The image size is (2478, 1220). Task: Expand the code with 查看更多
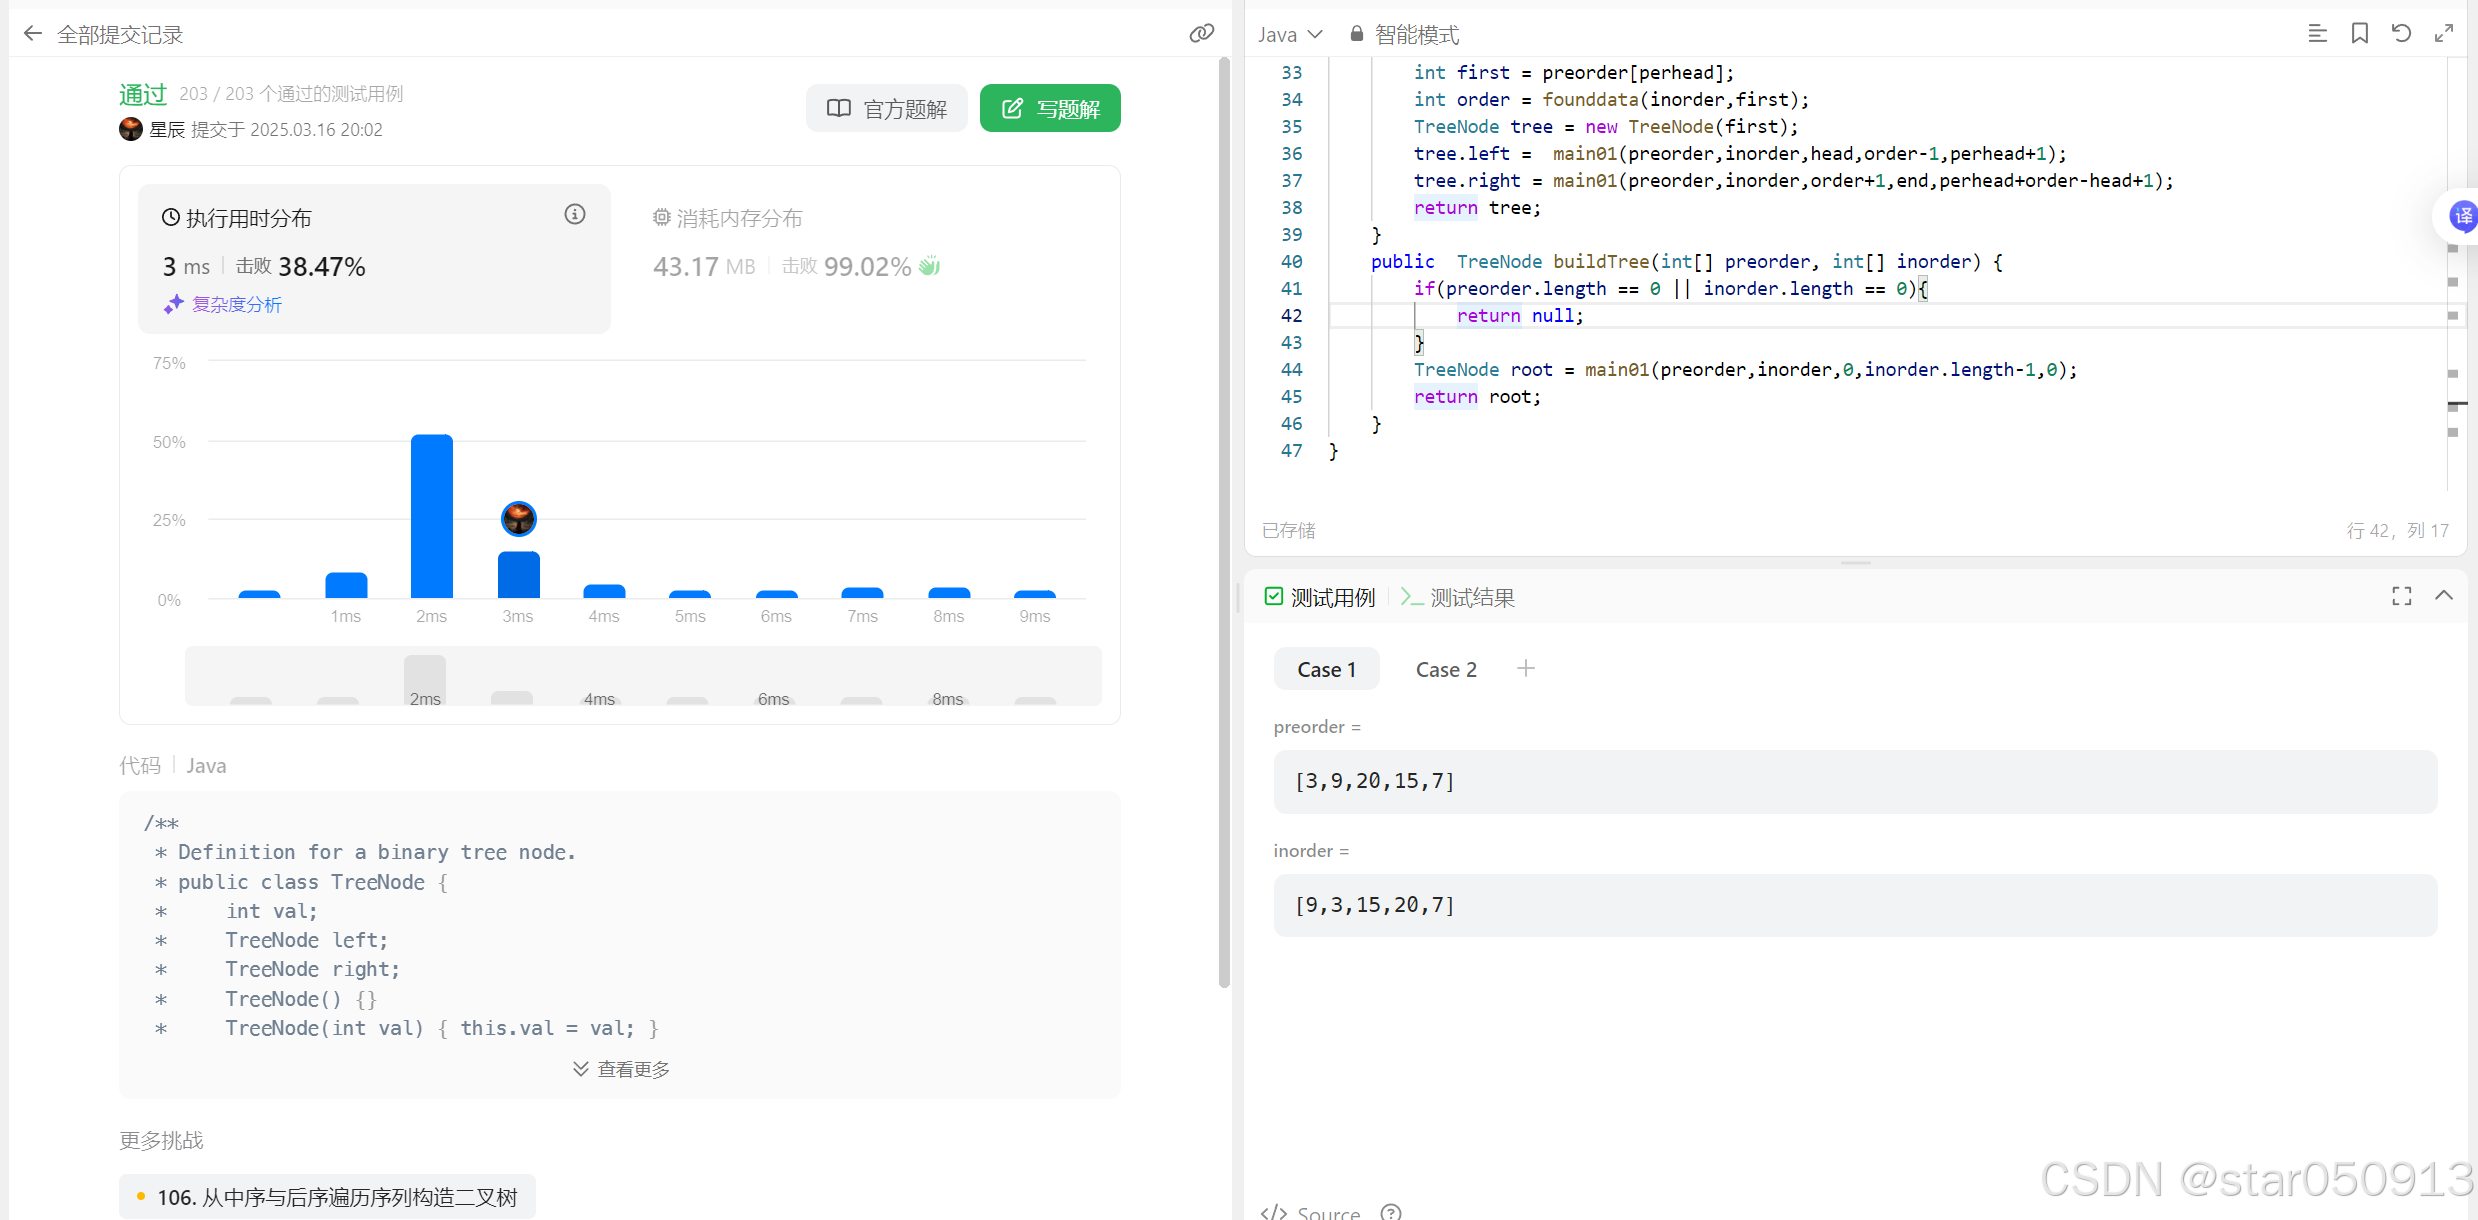pos(621,1069)
